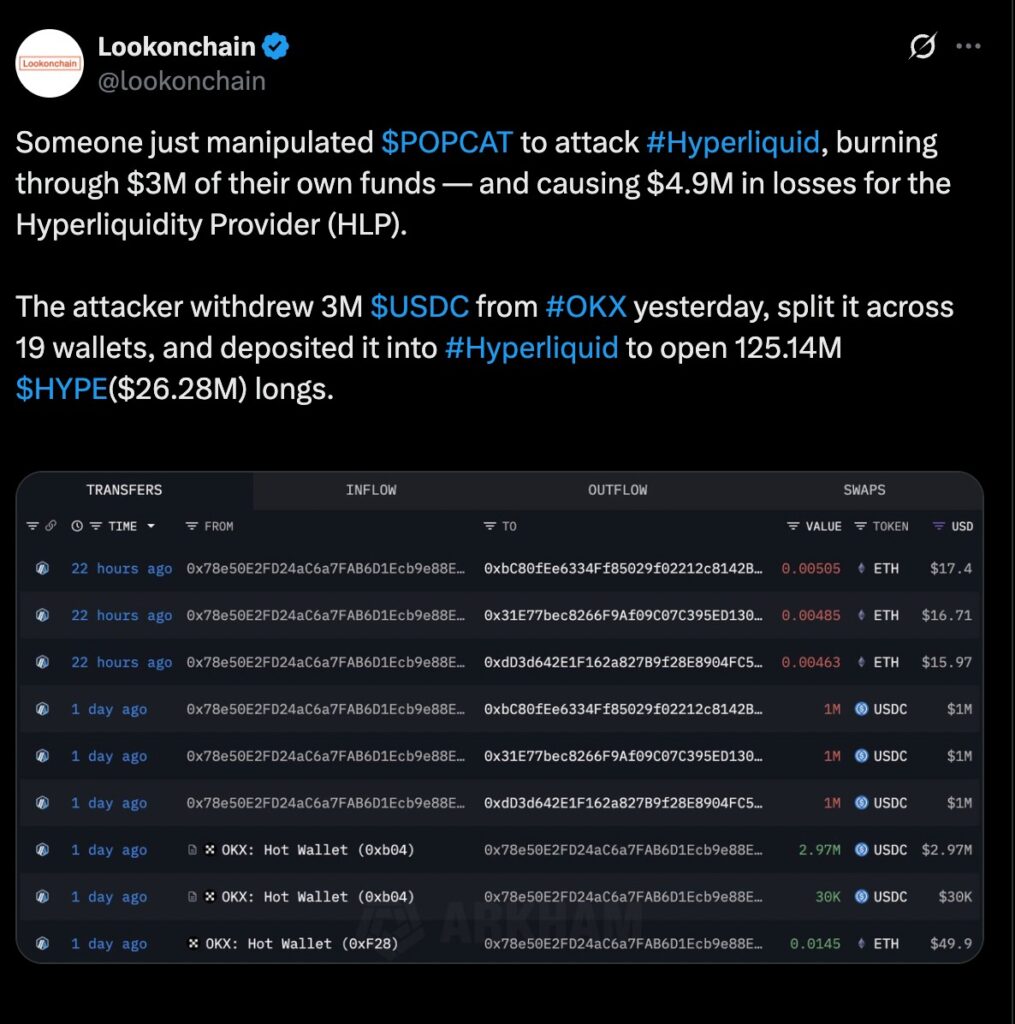Click the chain-link icon in the table header
The image size is (1015, 1024).
(51, 526)
